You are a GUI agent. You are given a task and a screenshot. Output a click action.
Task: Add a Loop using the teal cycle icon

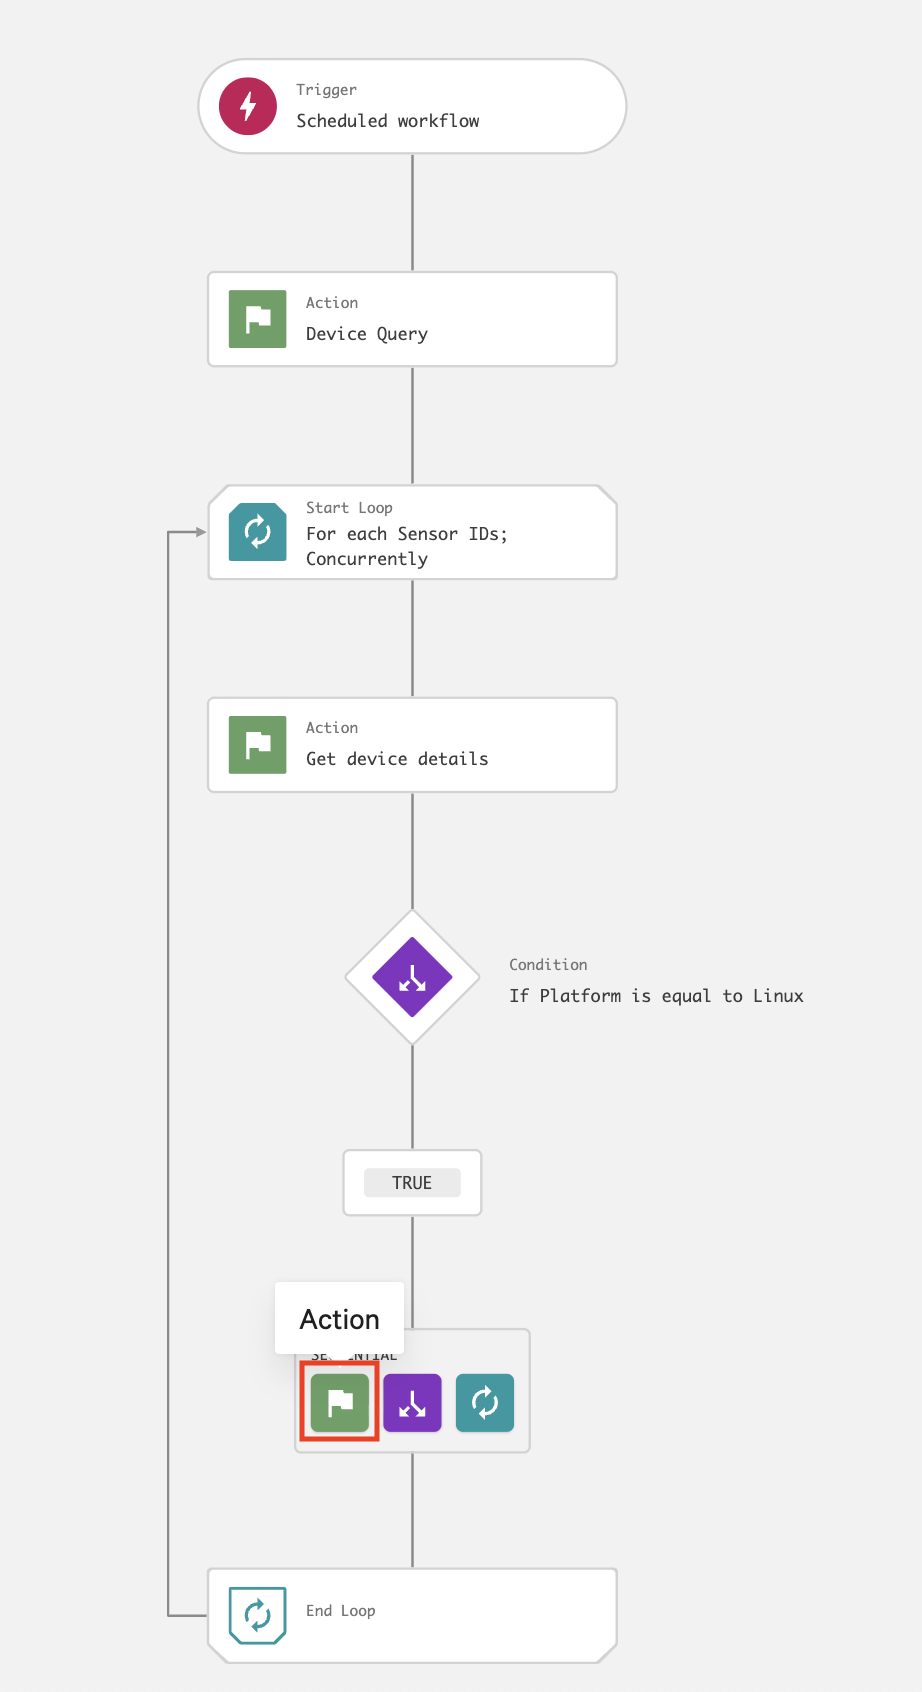pyautogui.click(x=485, y=1403)
